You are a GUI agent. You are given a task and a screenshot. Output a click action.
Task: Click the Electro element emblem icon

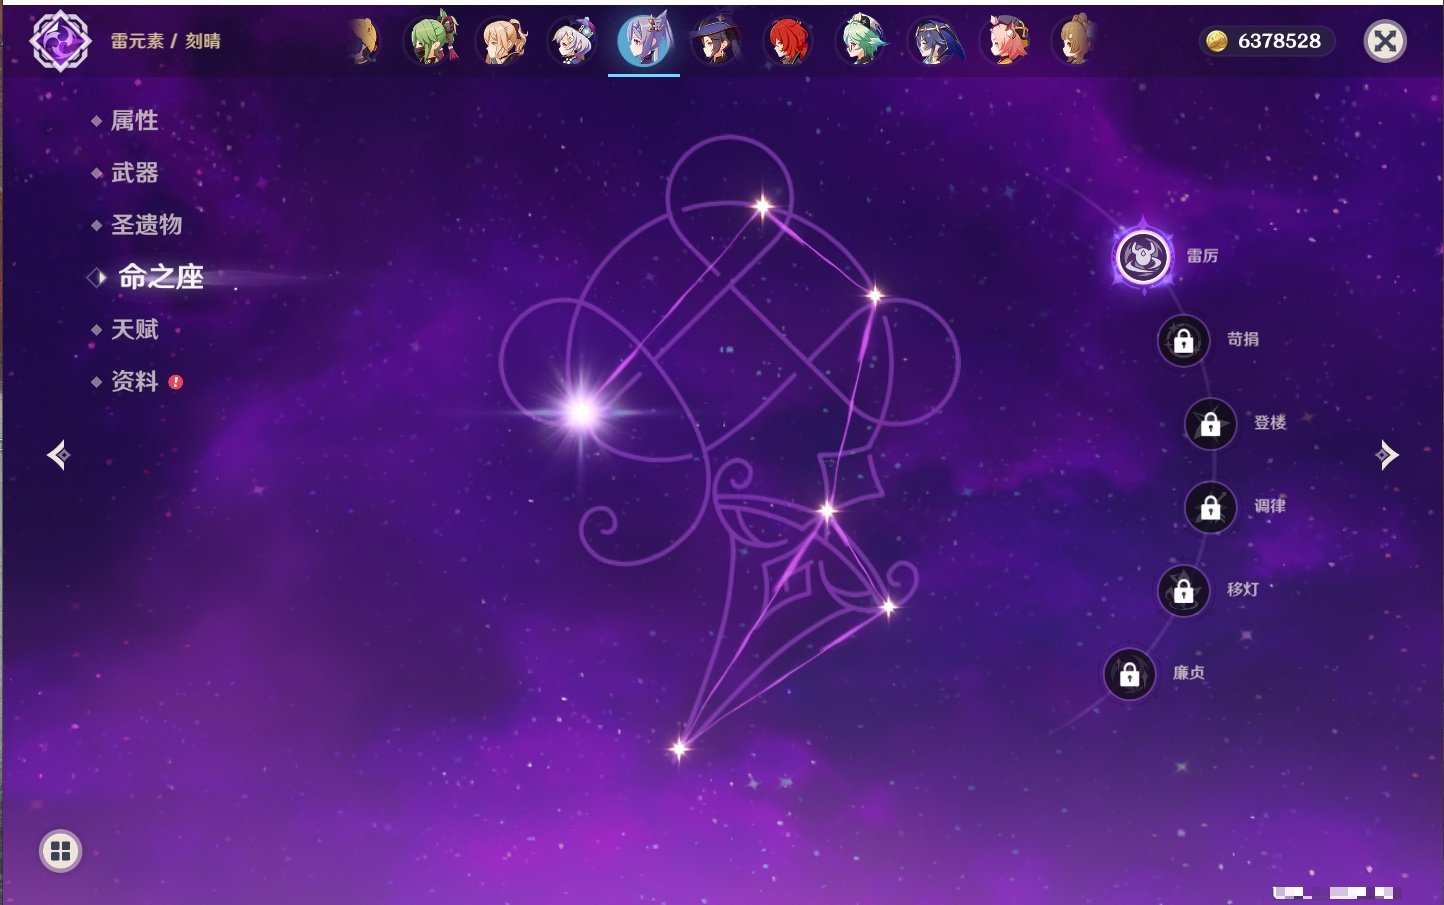pyautogui.click(x=60, y=41)
